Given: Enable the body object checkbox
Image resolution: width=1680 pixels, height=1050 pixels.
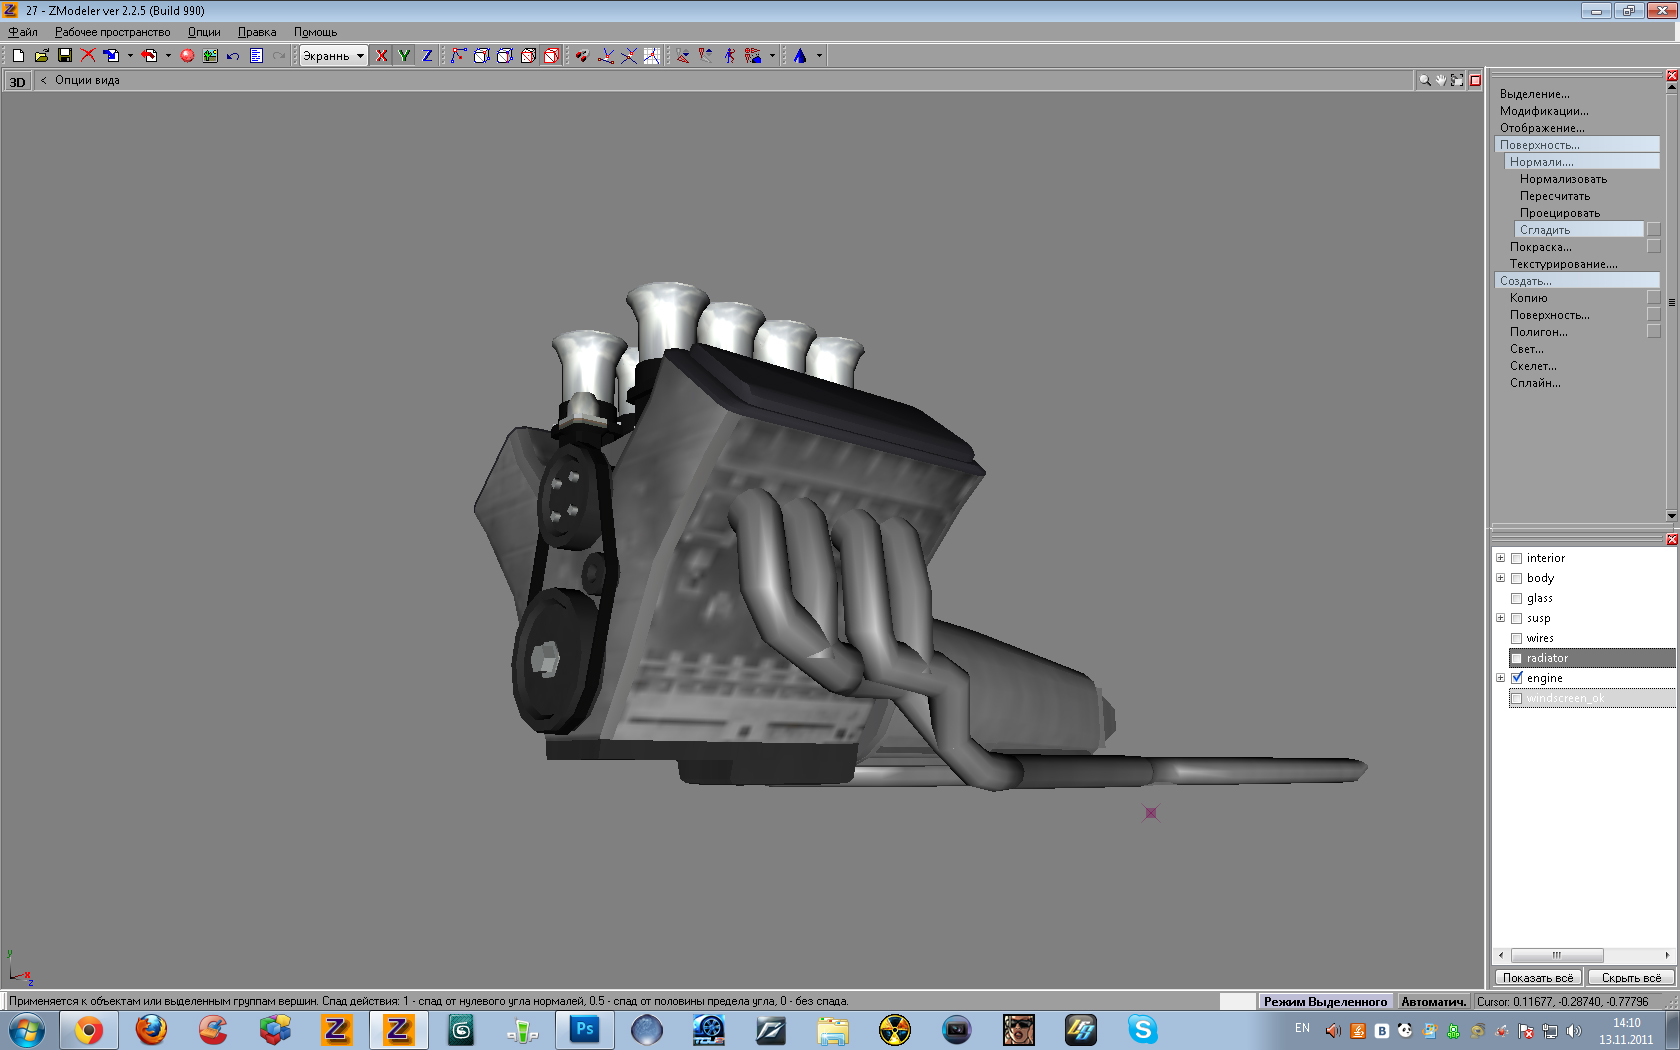Looking at the screenshot, I should (x=1517, y=578).
